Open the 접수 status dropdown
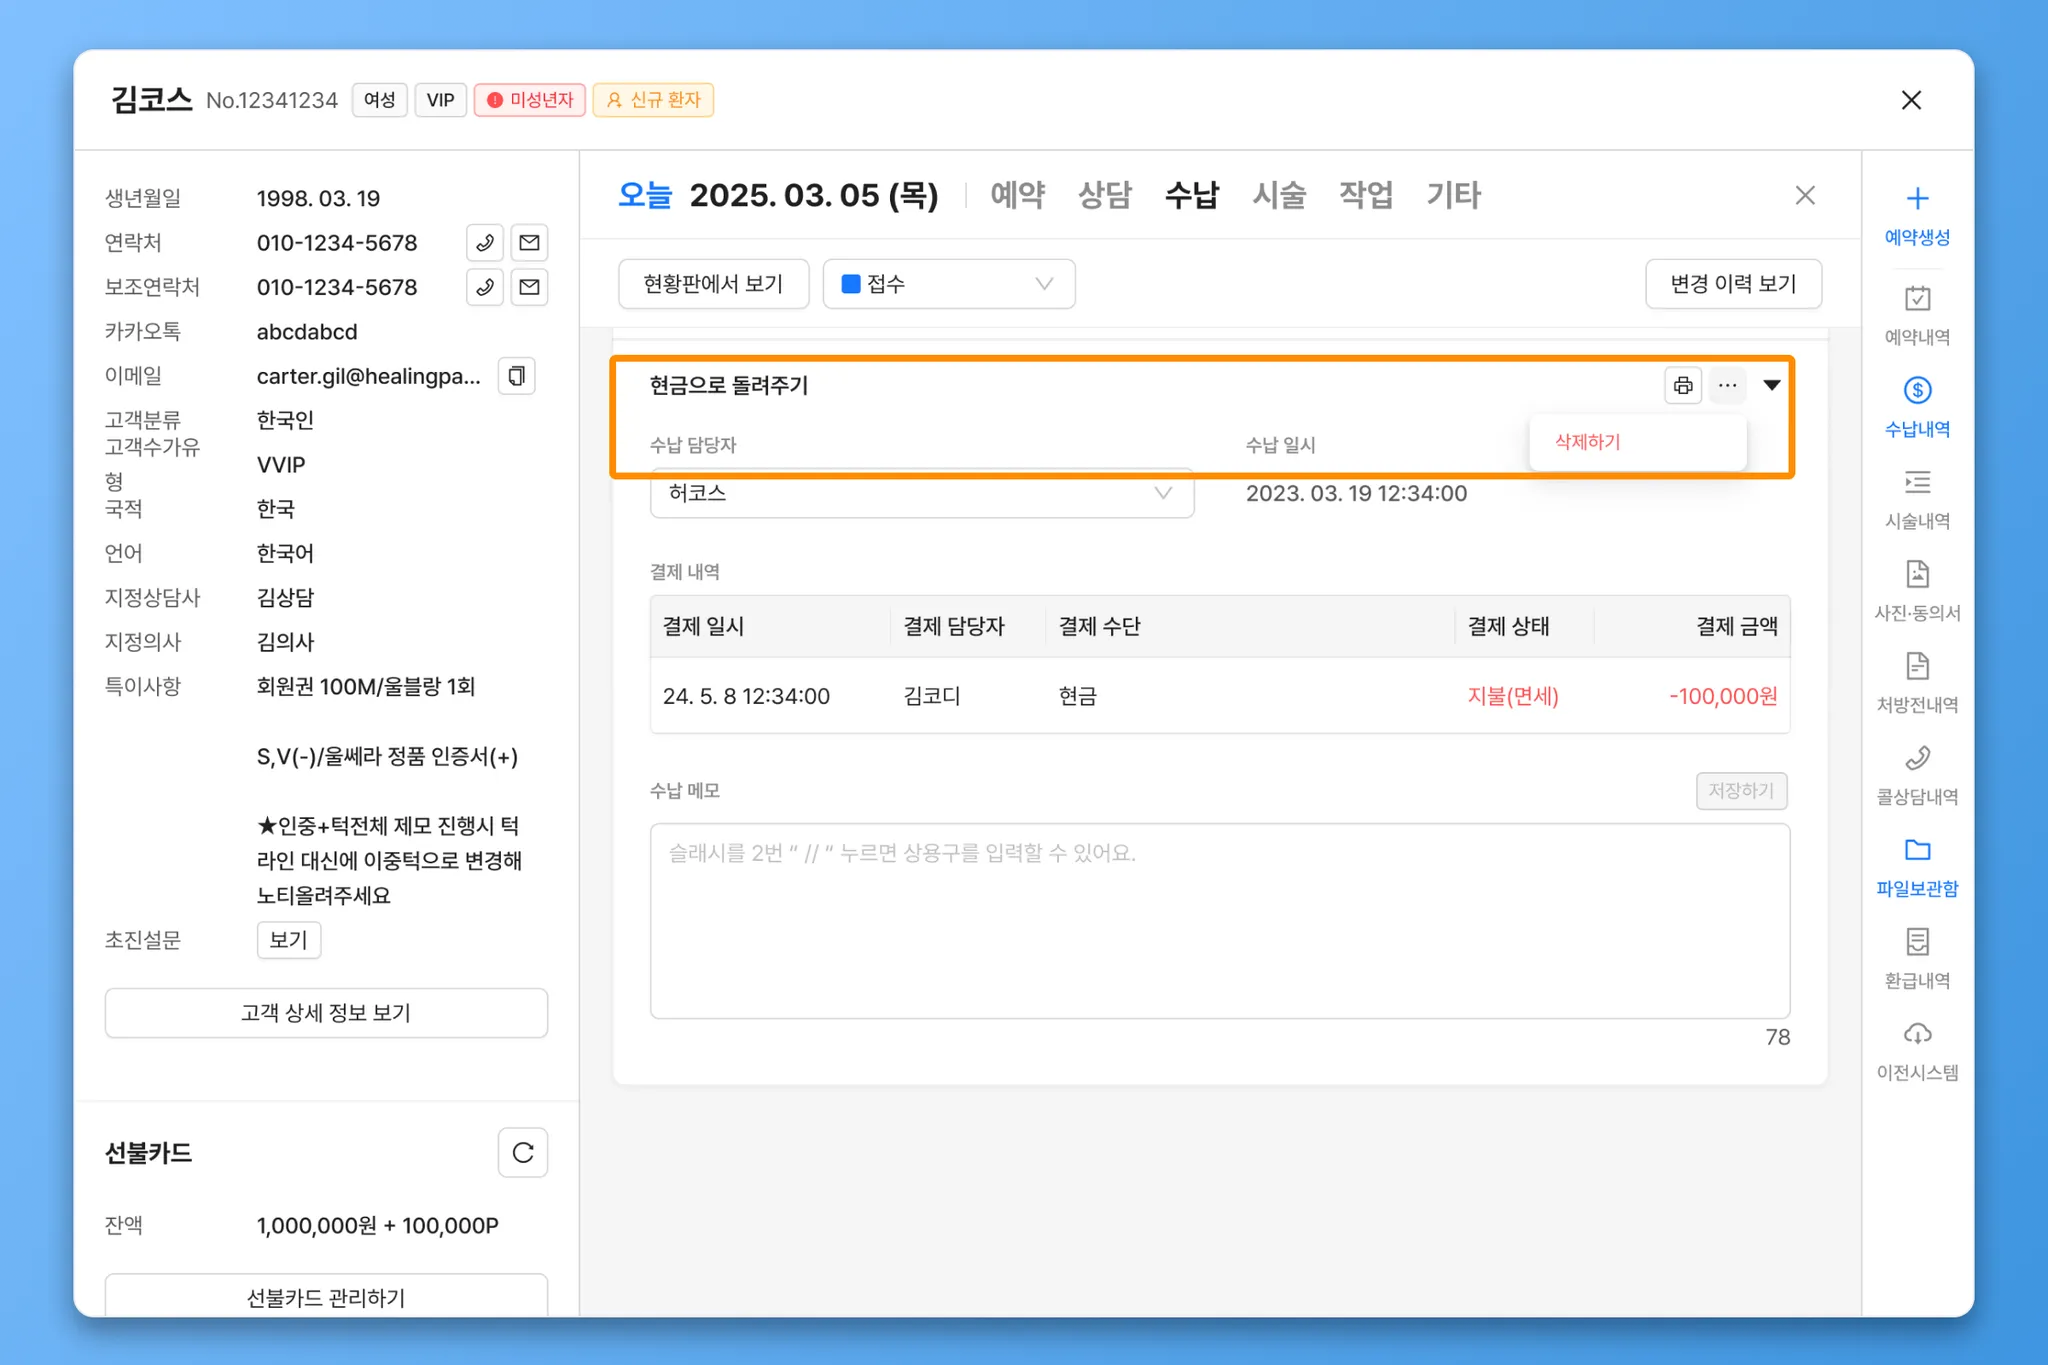 pos(948,284)
